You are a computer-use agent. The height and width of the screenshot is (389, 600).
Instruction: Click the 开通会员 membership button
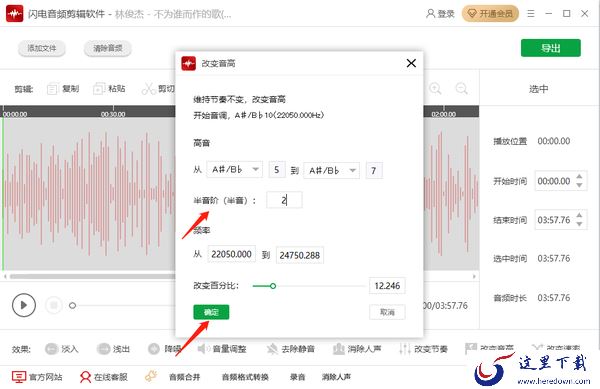490,14
